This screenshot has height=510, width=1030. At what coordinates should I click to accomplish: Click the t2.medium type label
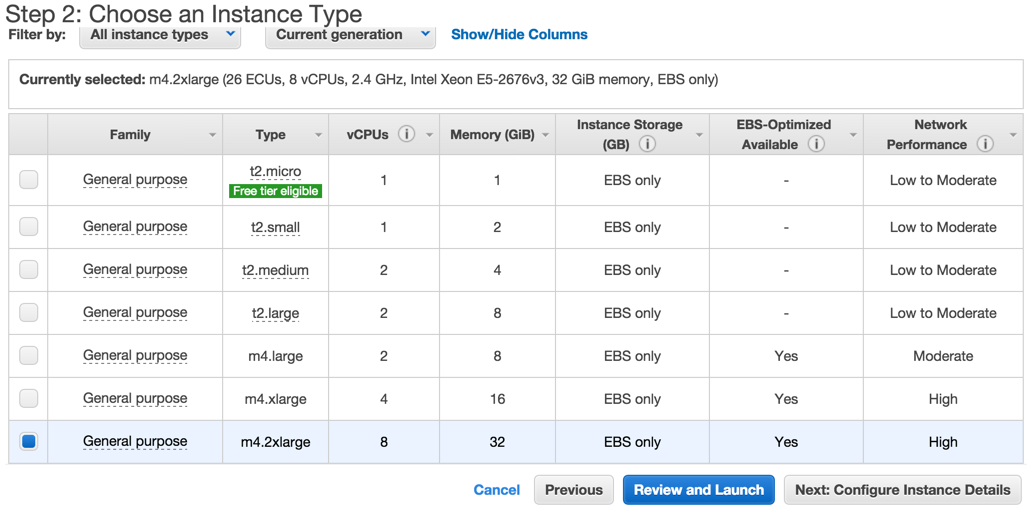[277, 270]
